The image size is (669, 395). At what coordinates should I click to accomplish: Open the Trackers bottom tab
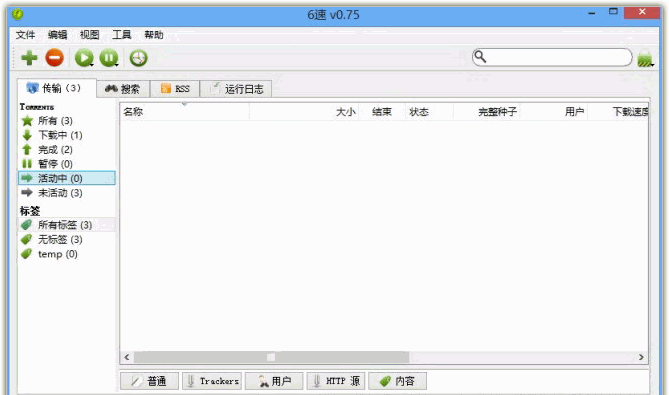[x=212, y=381]
